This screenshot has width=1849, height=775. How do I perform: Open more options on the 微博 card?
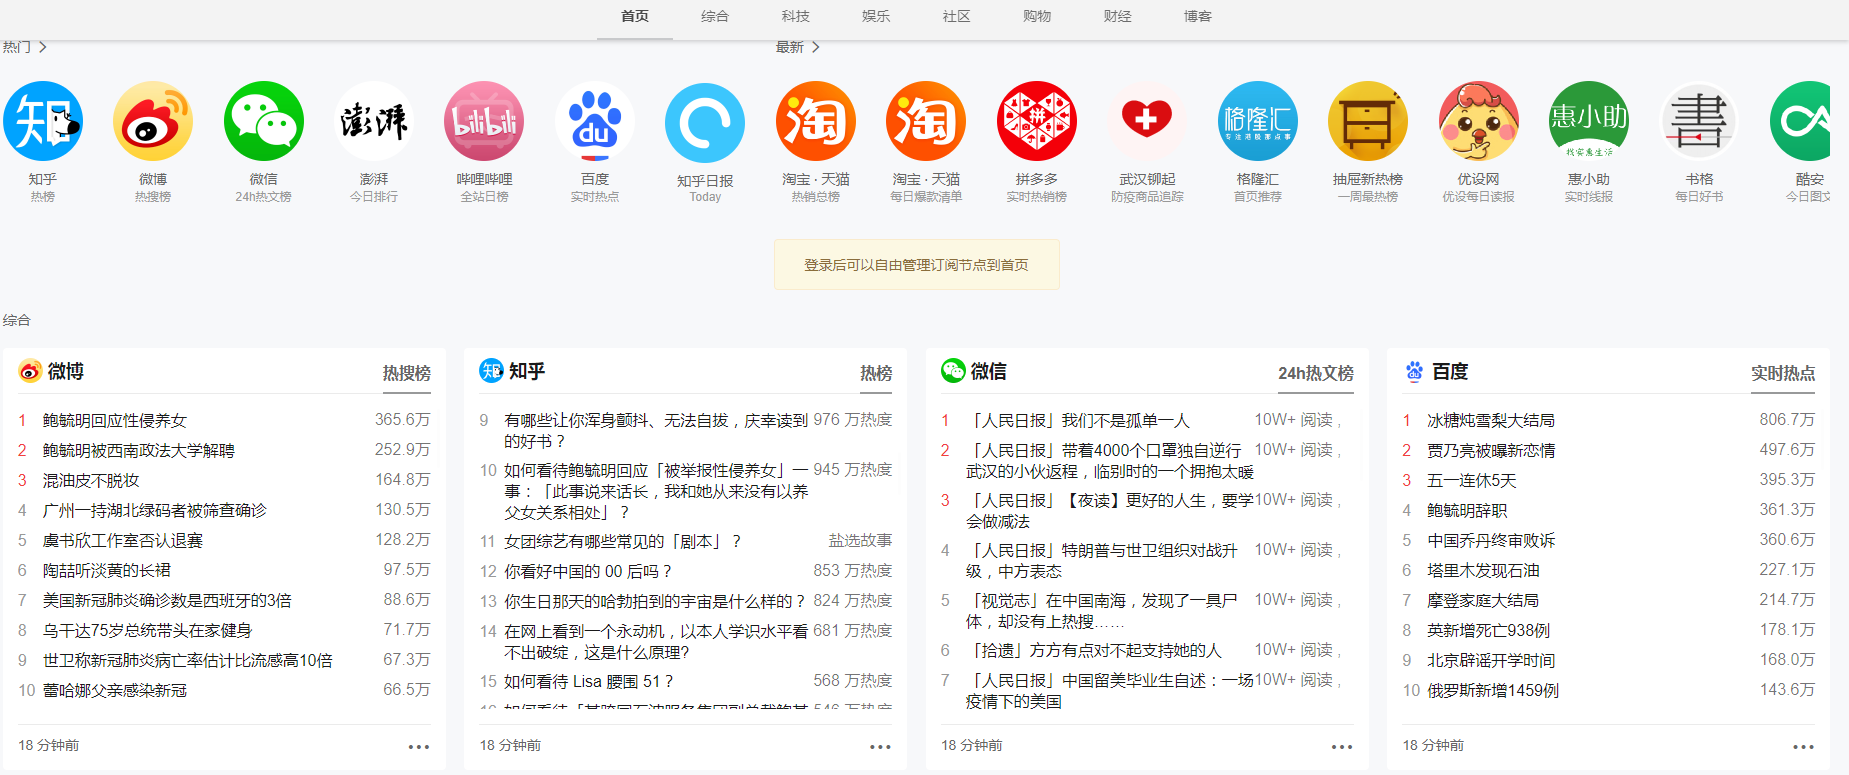419,747
